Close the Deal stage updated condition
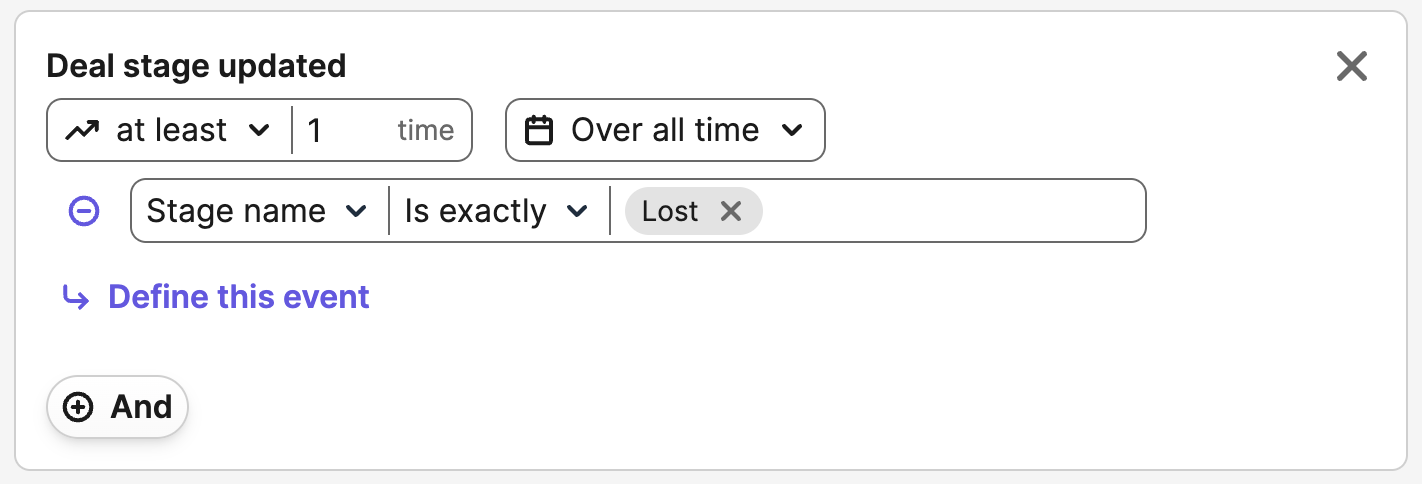 [x=1351, y=67]
